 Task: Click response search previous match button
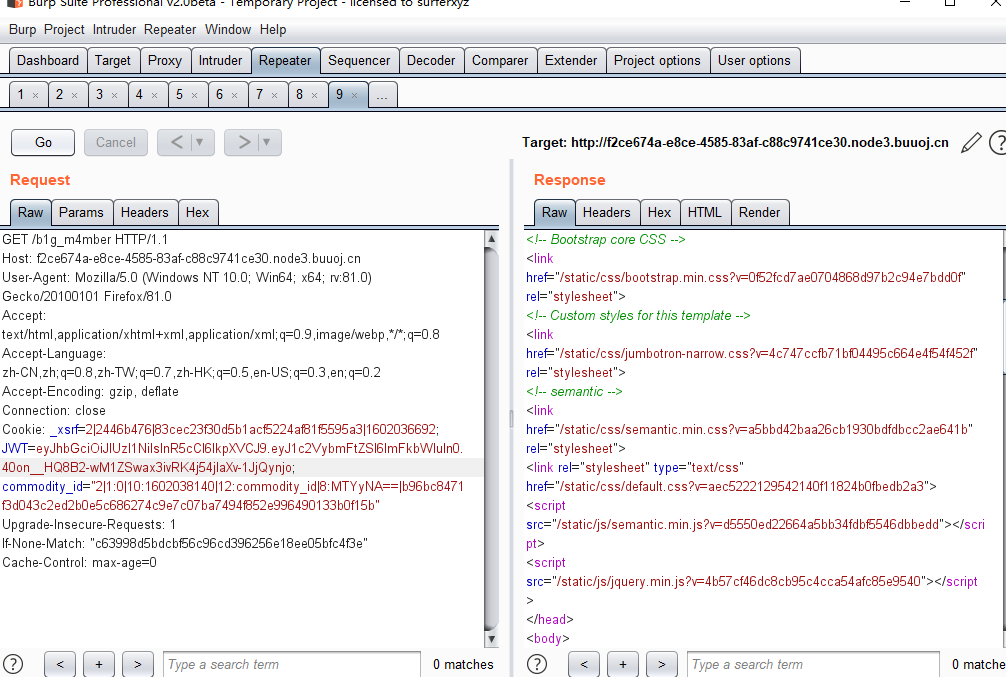pyautogui.click(x=584, y=664)
